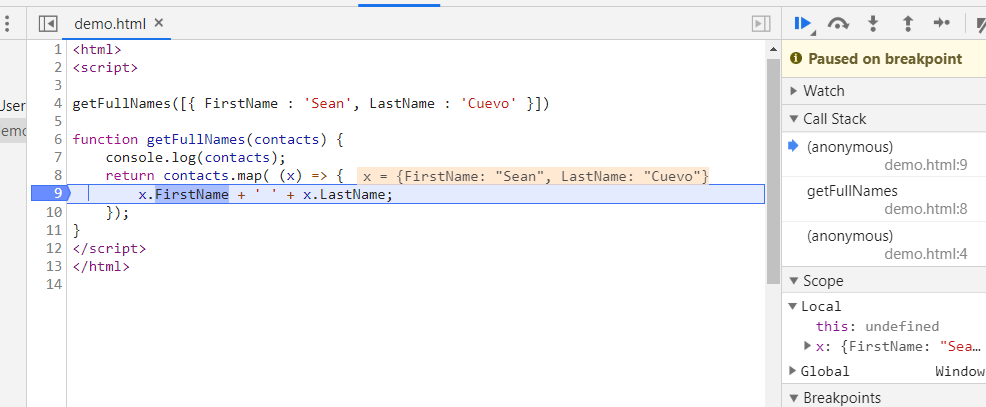Click the 'Sean' string on line 4
The image size is (986, 407).
pyautogui.click(x=326, y=103)
